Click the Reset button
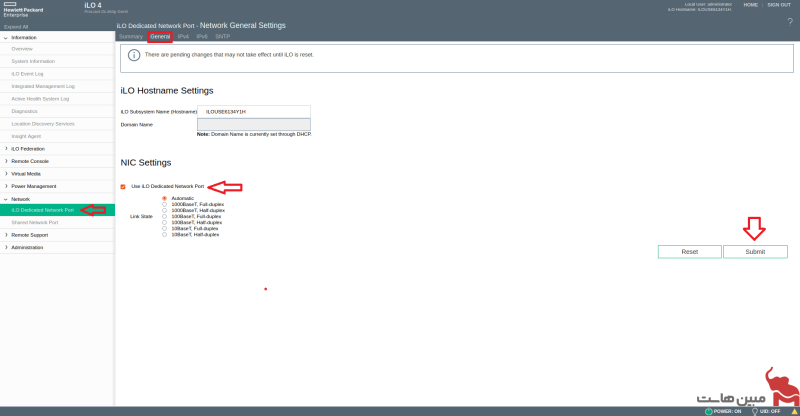The image size is (800, 416). (690, 252)
